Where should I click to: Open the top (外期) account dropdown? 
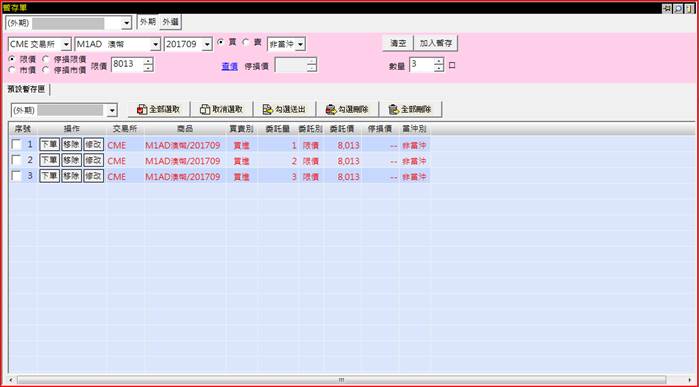click(127, 23)
